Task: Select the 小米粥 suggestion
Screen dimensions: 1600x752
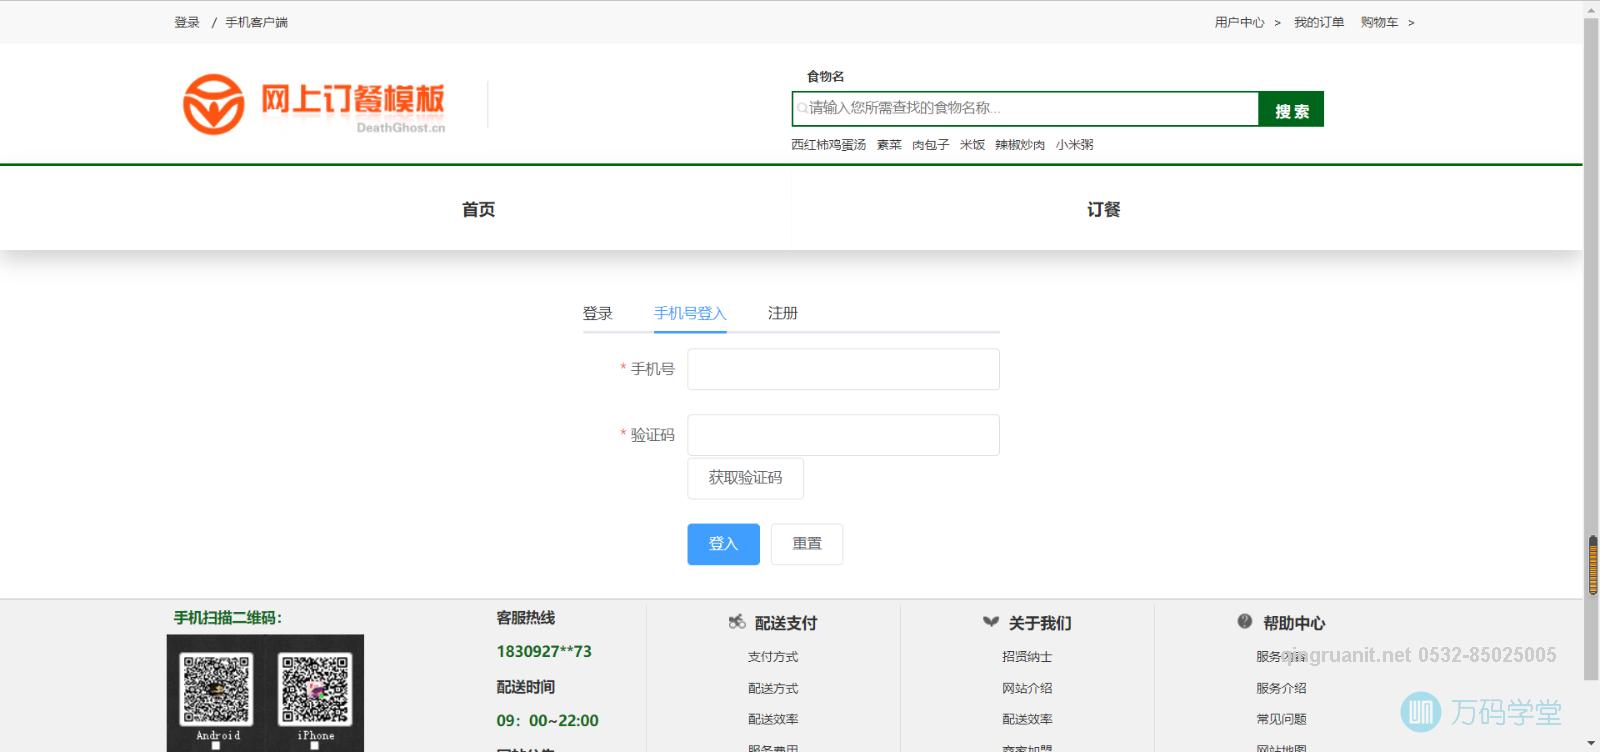Action: [1074, 145]
